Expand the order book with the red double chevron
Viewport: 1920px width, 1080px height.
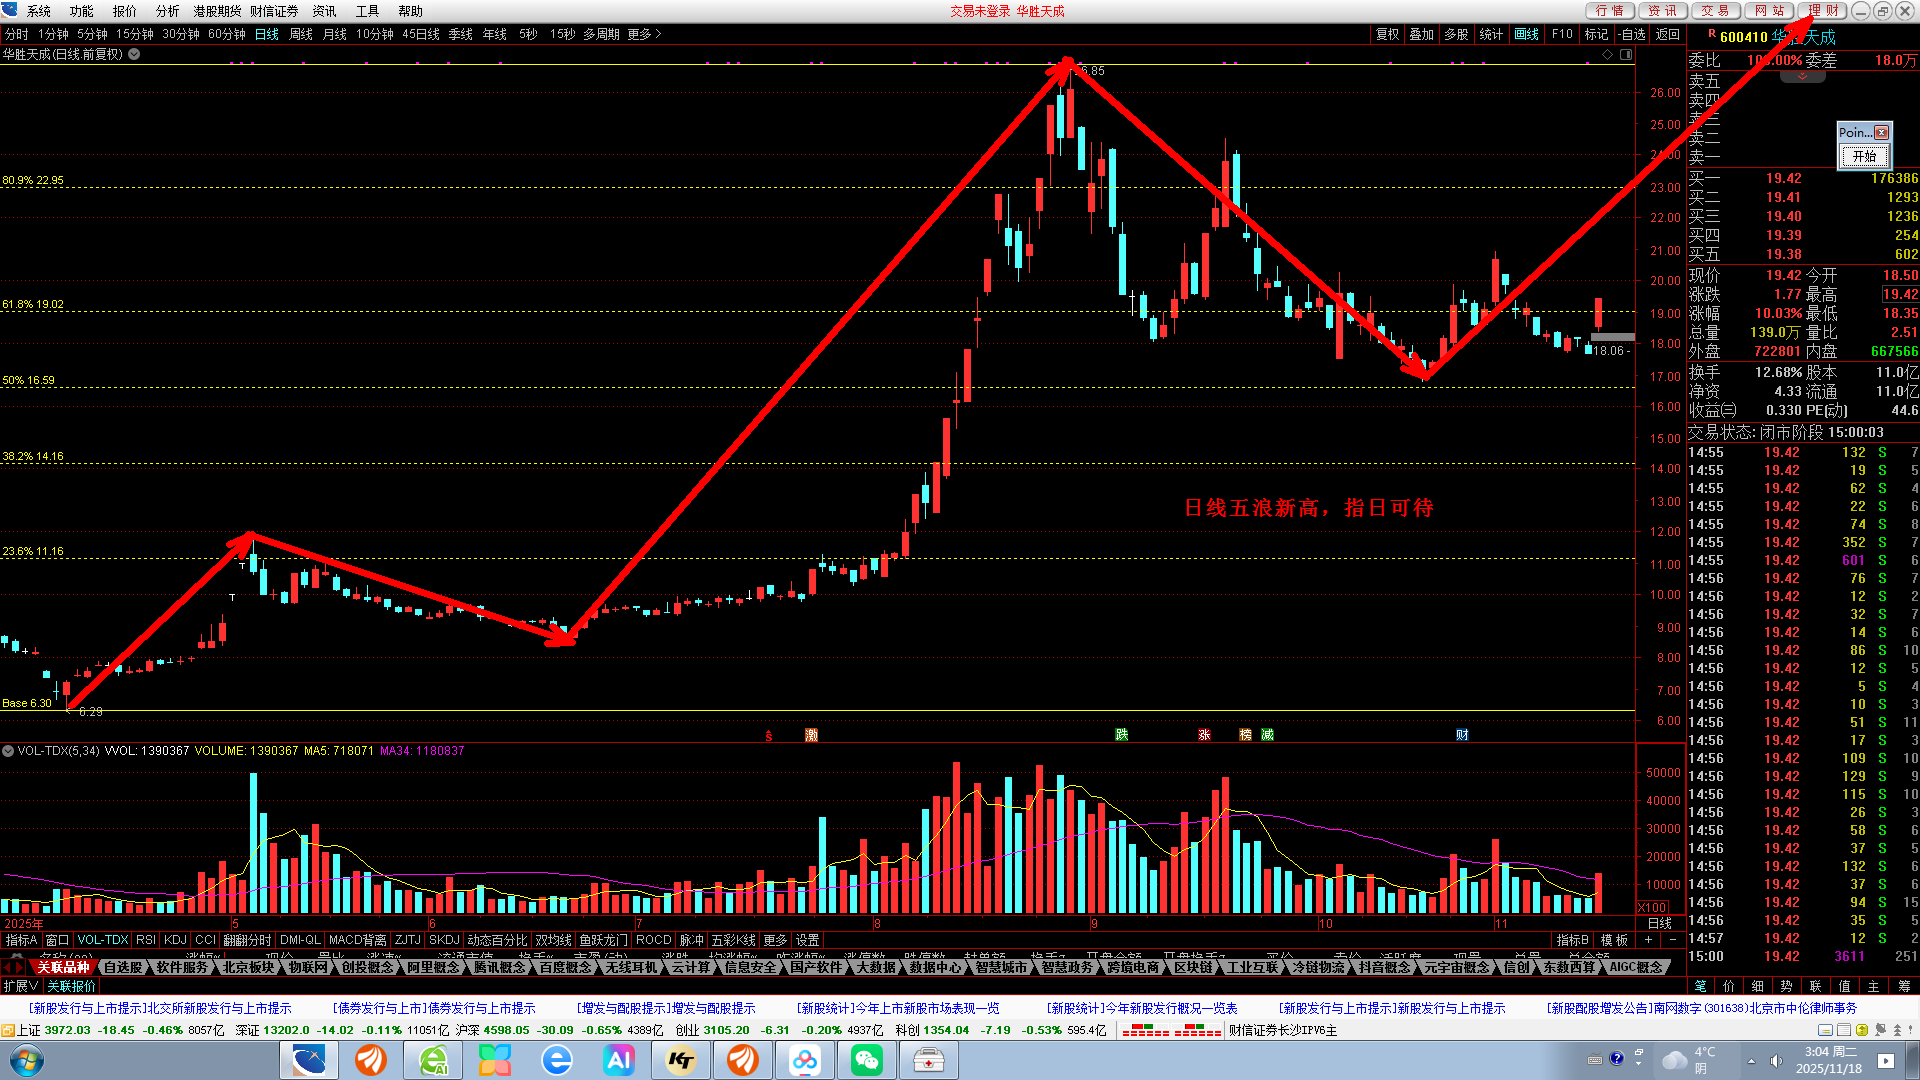pos(1803,77)
